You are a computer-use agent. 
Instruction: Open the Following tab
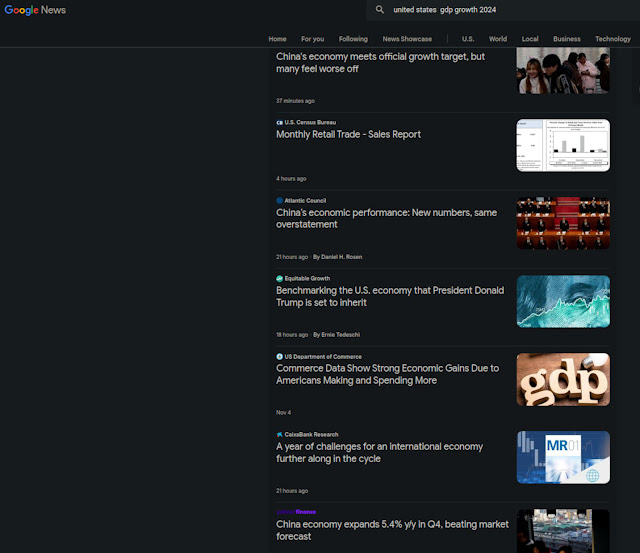(x=353, y=39)
